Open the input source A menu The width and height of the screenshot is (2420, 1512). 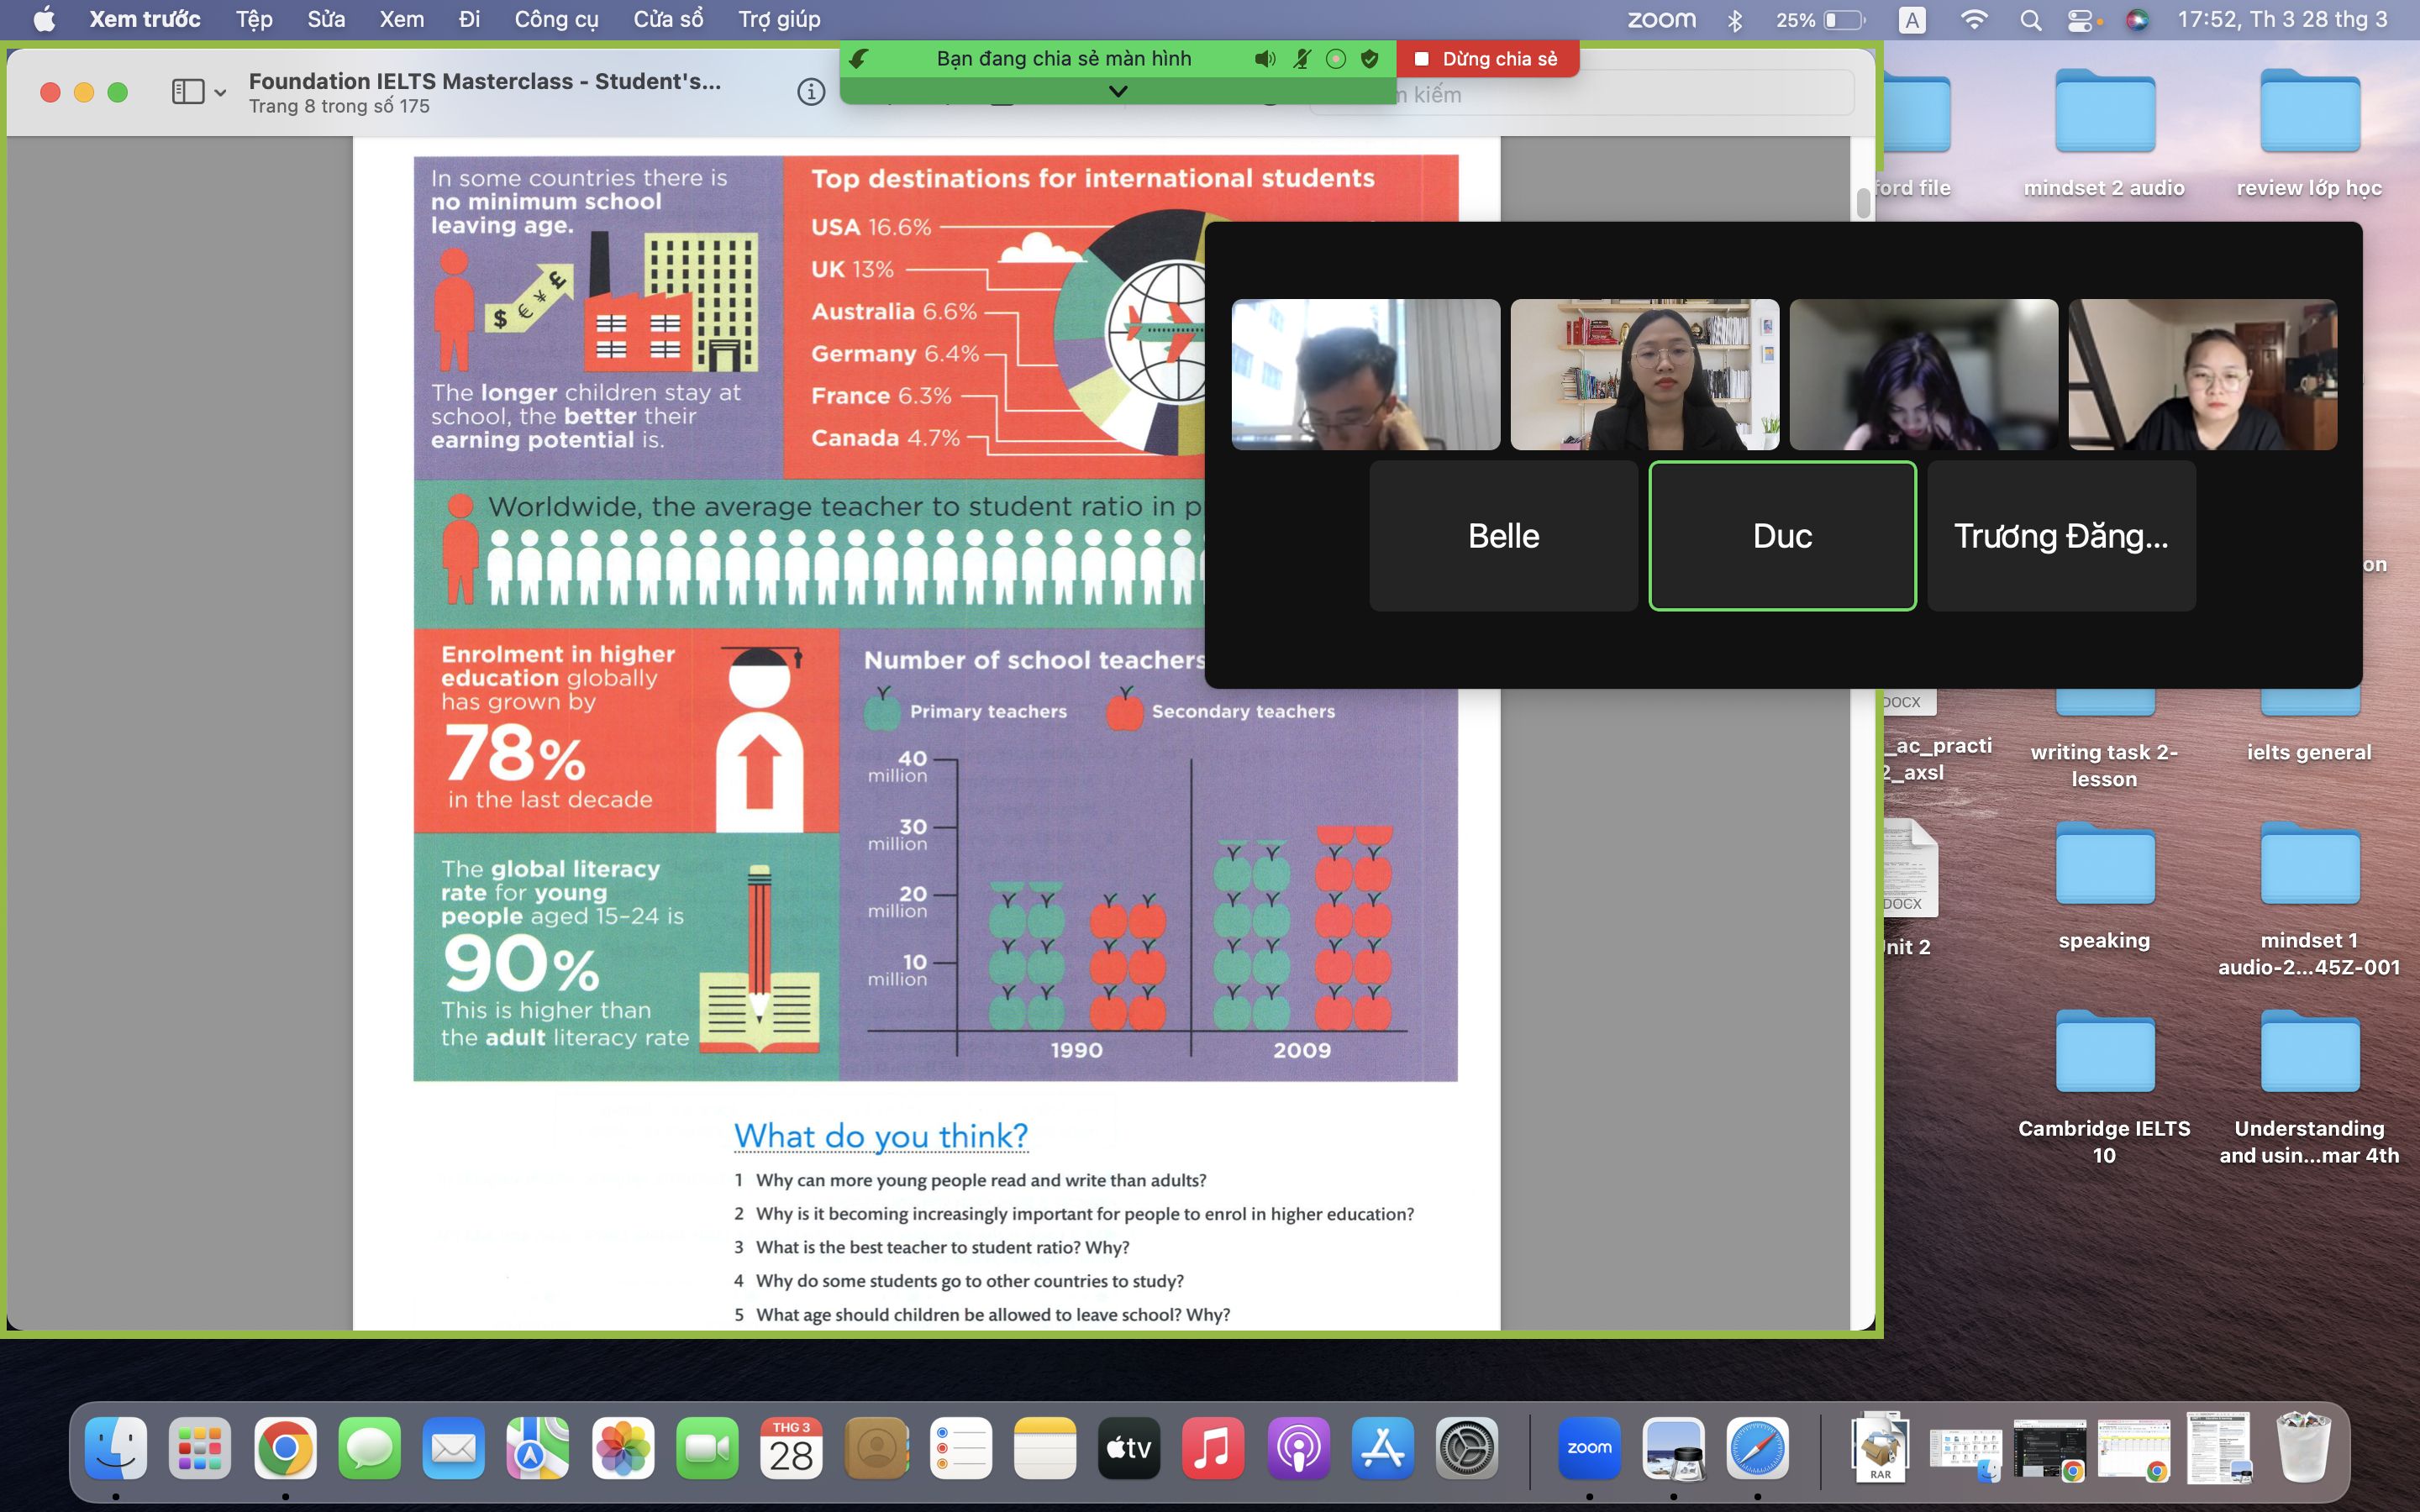[1911, 19]
